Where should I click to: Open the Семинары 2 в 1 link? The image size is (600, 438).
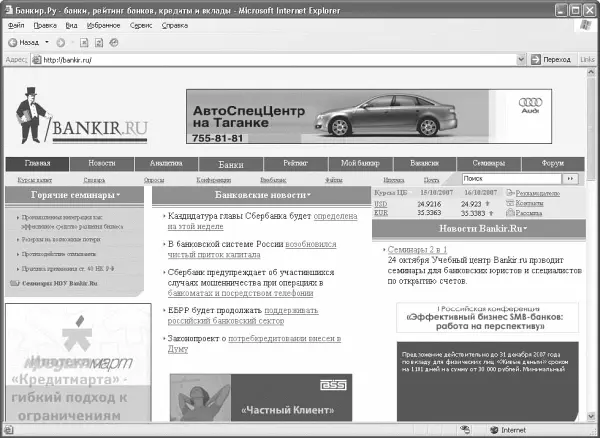click(417, 250)
